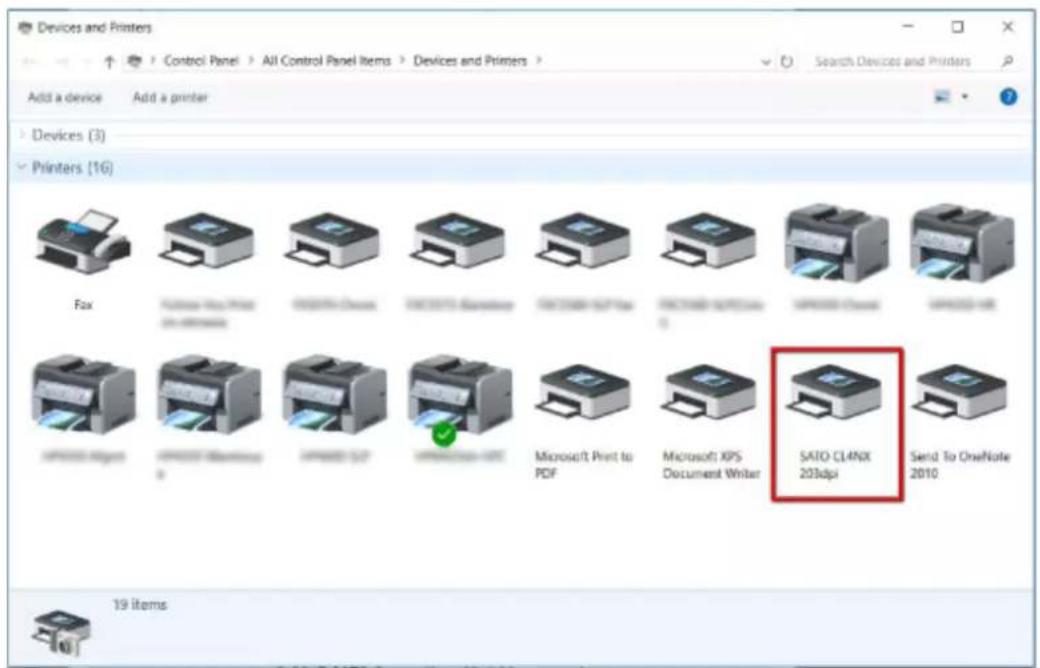1040x668 pixels.
Task: Click the Forward navigation arrow
Action: tap(62, 62)
